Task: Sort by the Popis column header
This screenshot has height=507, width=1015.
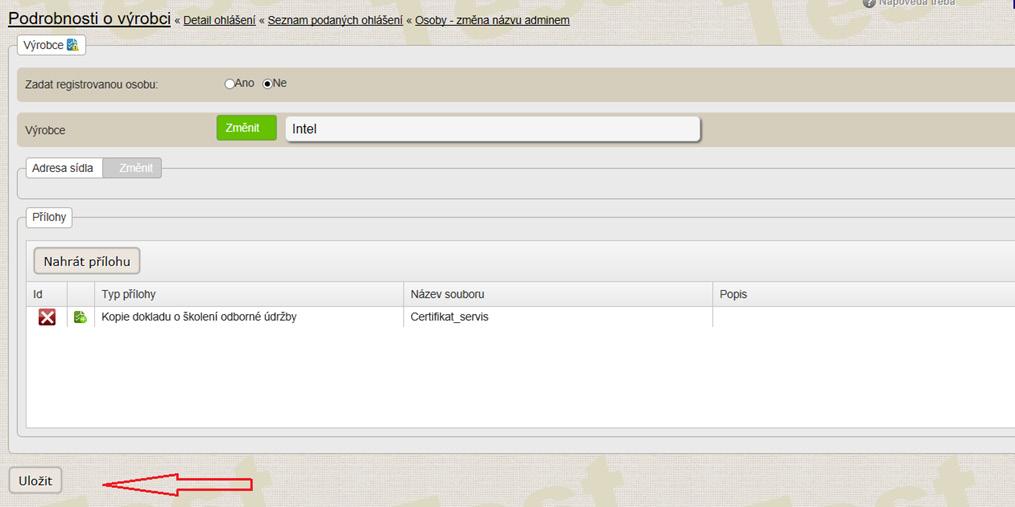Action: (x=864, y=295)
